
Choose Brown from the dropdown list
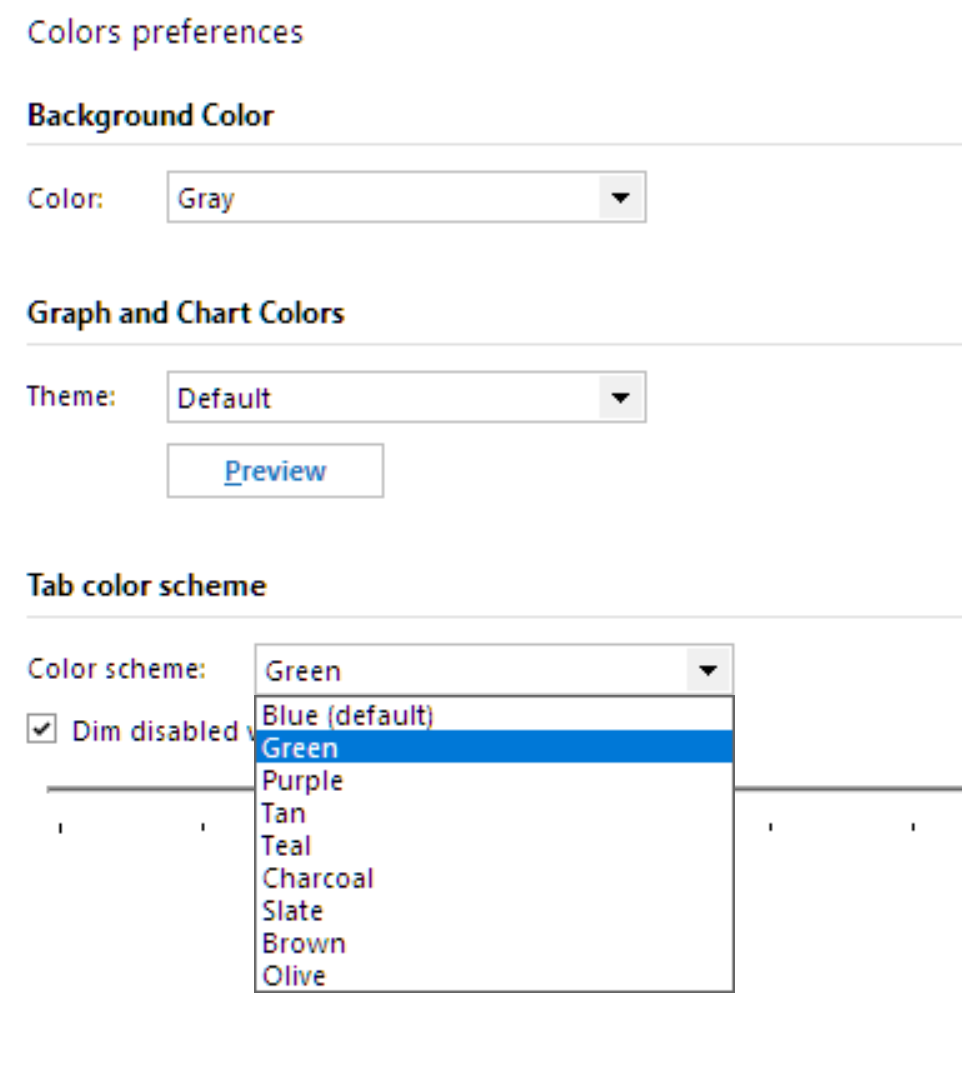[494, 943]
